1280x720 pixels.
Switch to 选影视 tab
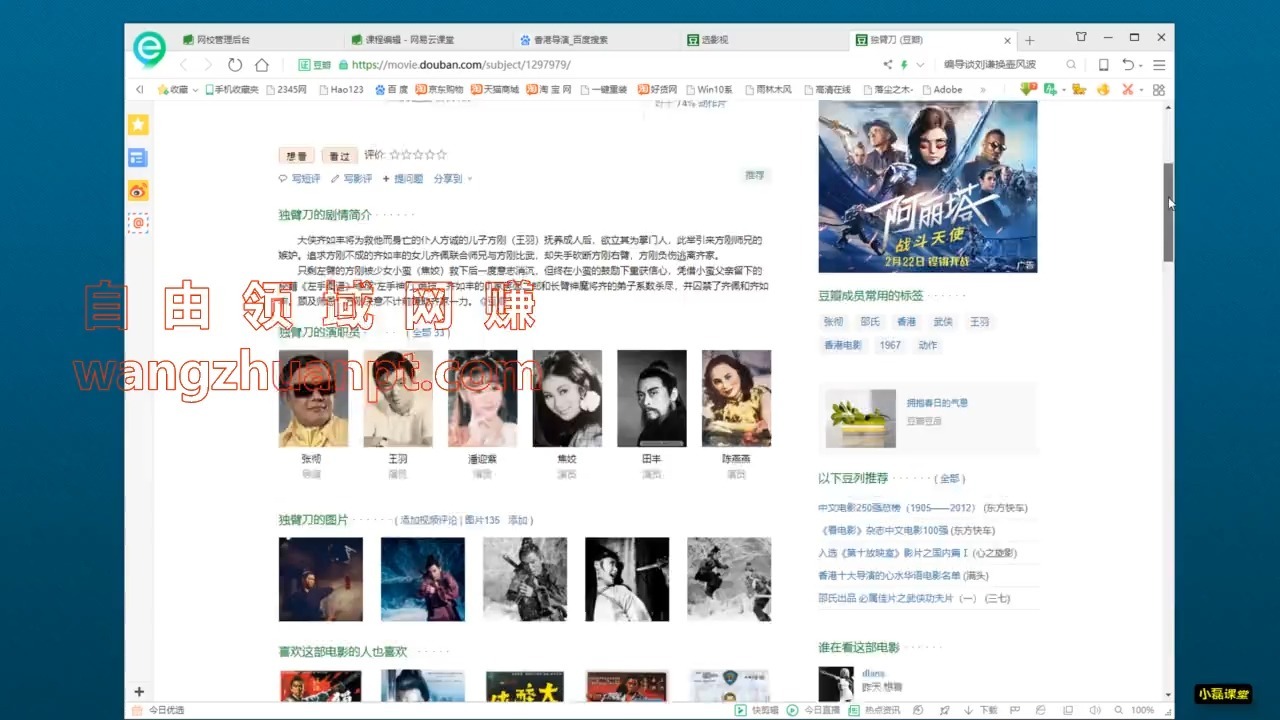coord(765,40)
